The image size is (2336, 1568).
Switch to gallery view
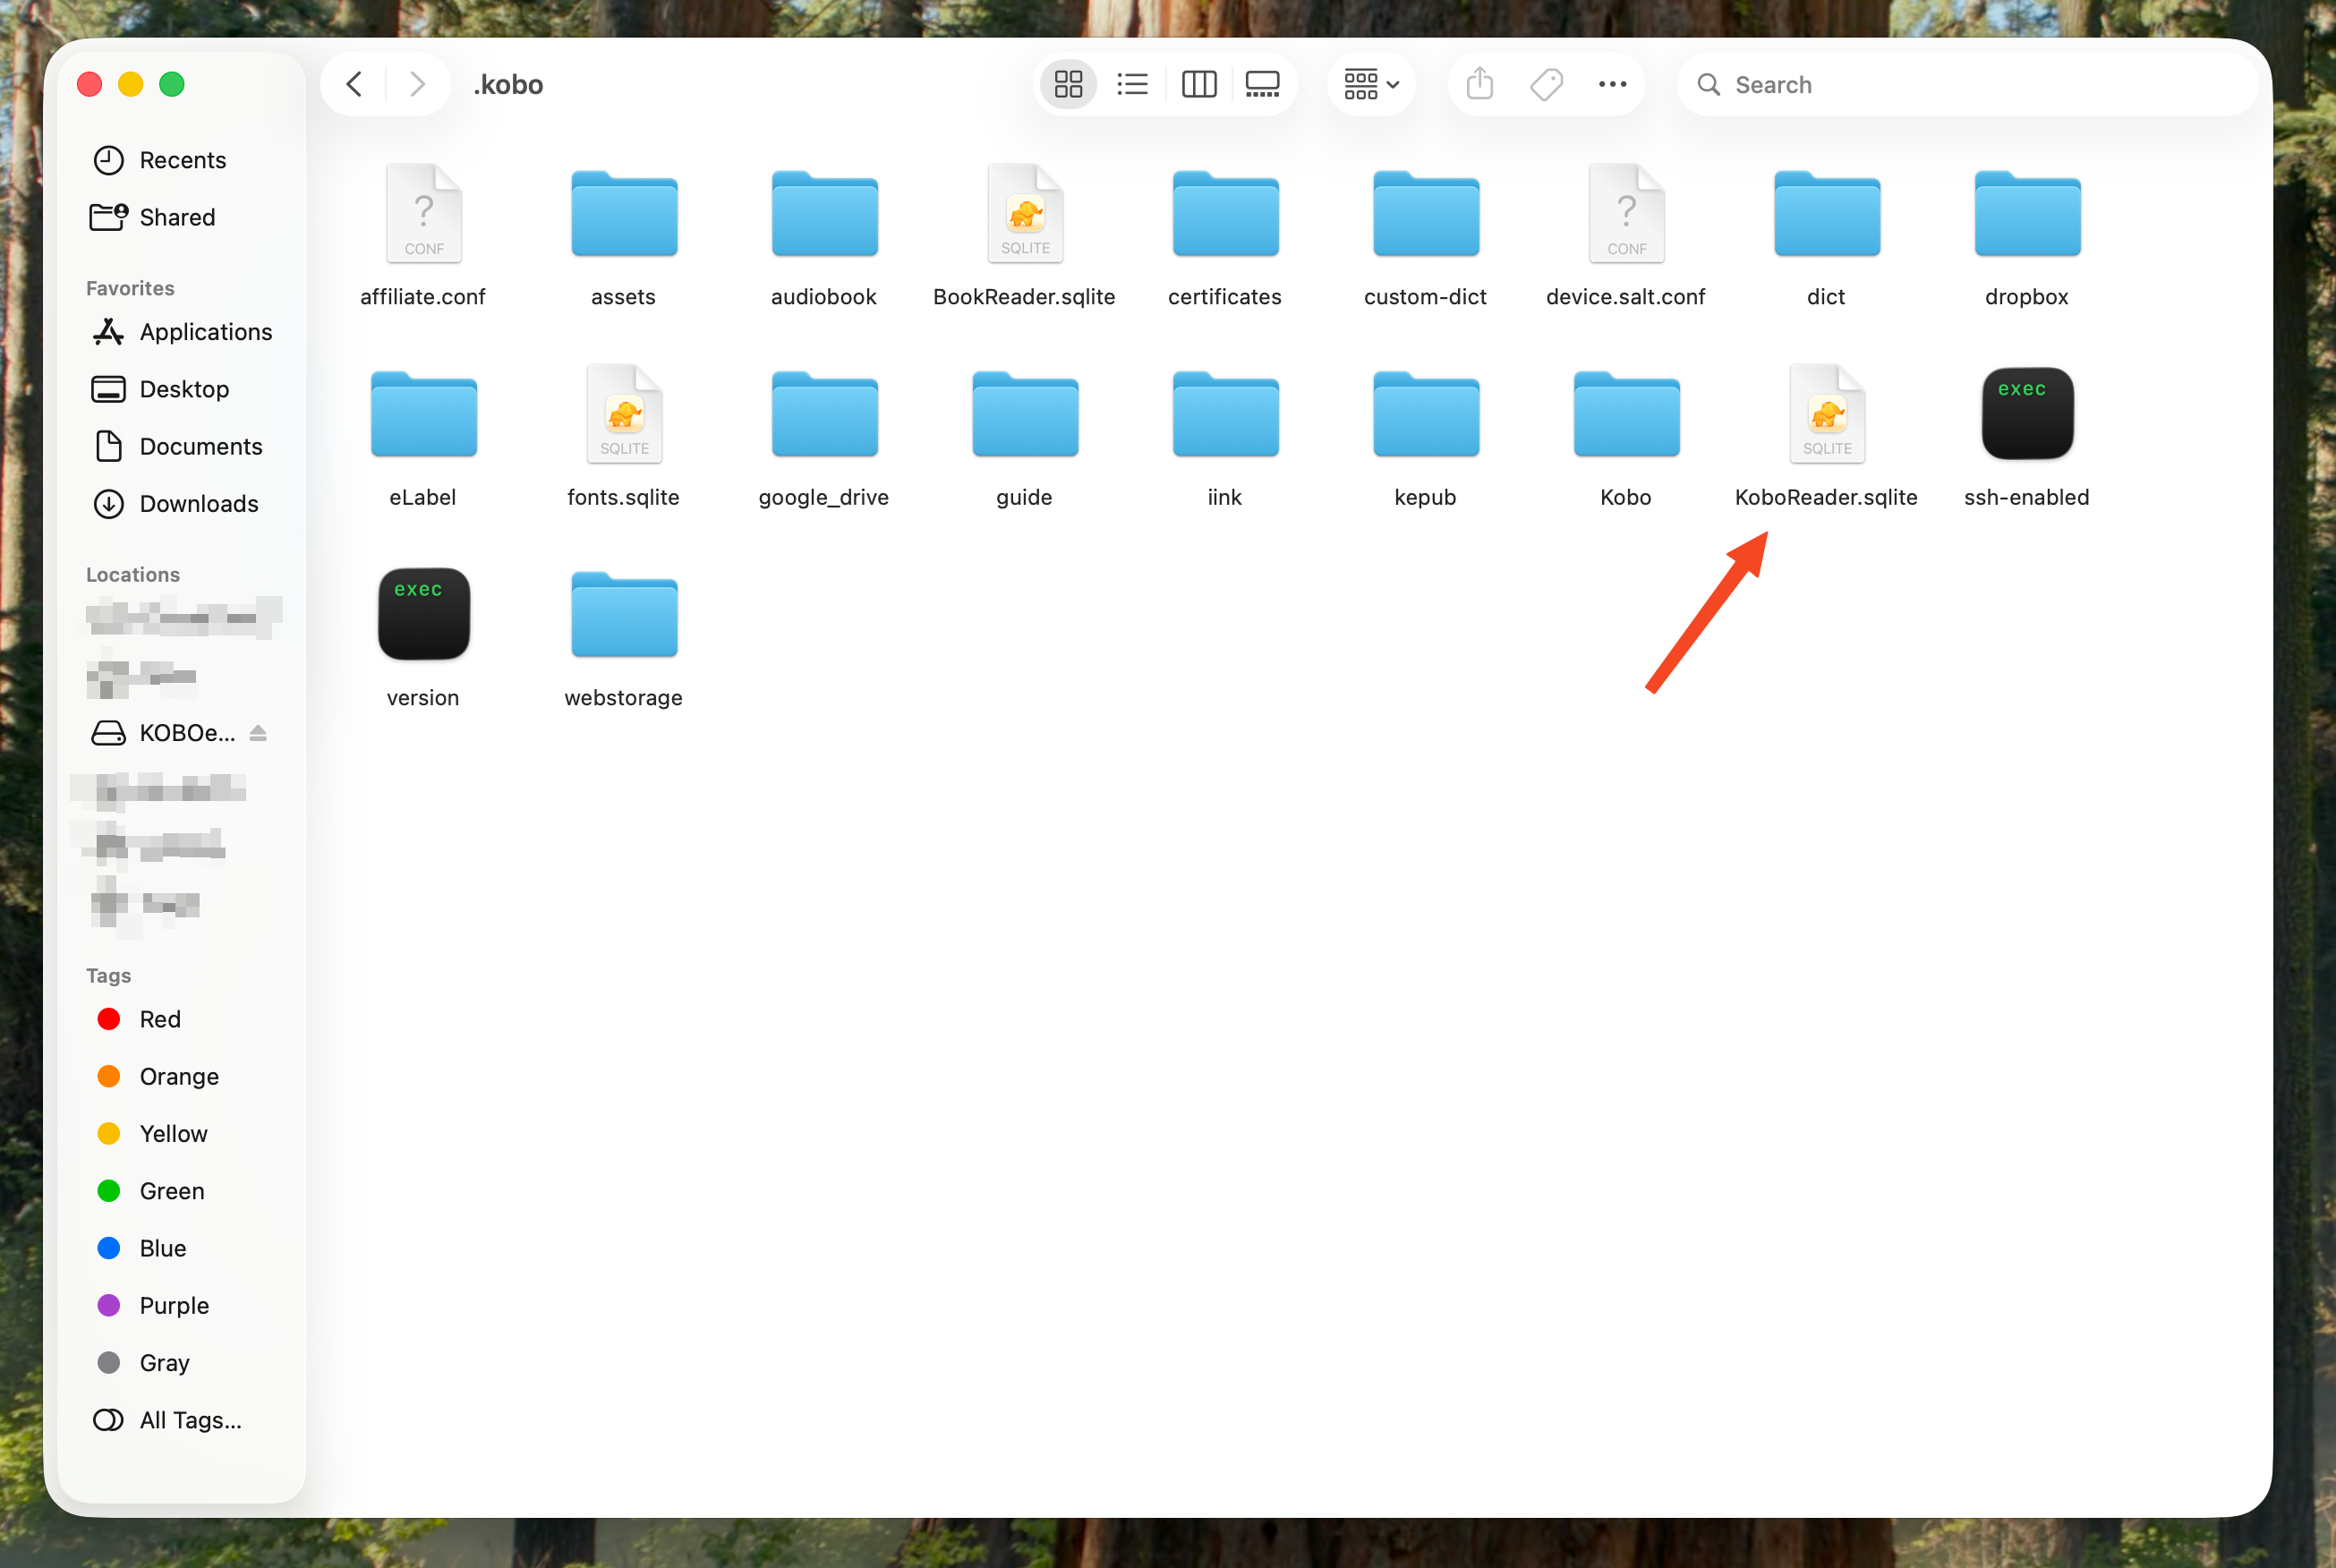1262,84
